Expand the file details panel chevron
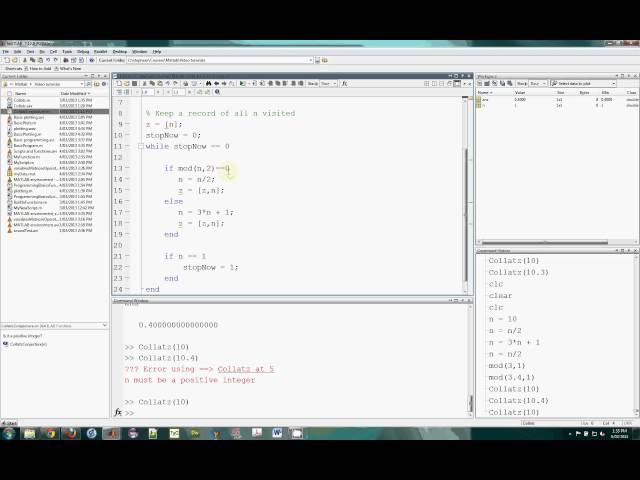The height and width of the screenshot is (480, 640). tap(104, 325)
